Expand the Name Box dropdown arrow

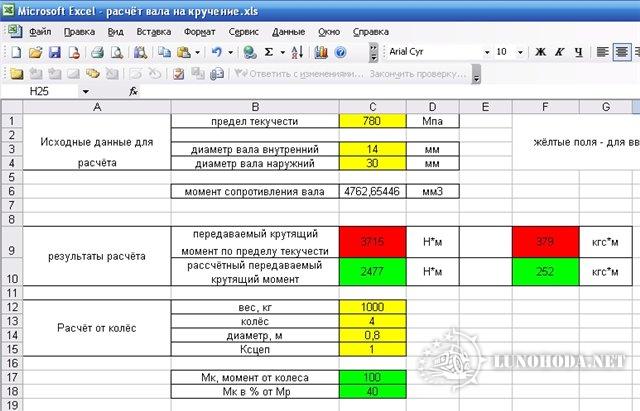84,91
